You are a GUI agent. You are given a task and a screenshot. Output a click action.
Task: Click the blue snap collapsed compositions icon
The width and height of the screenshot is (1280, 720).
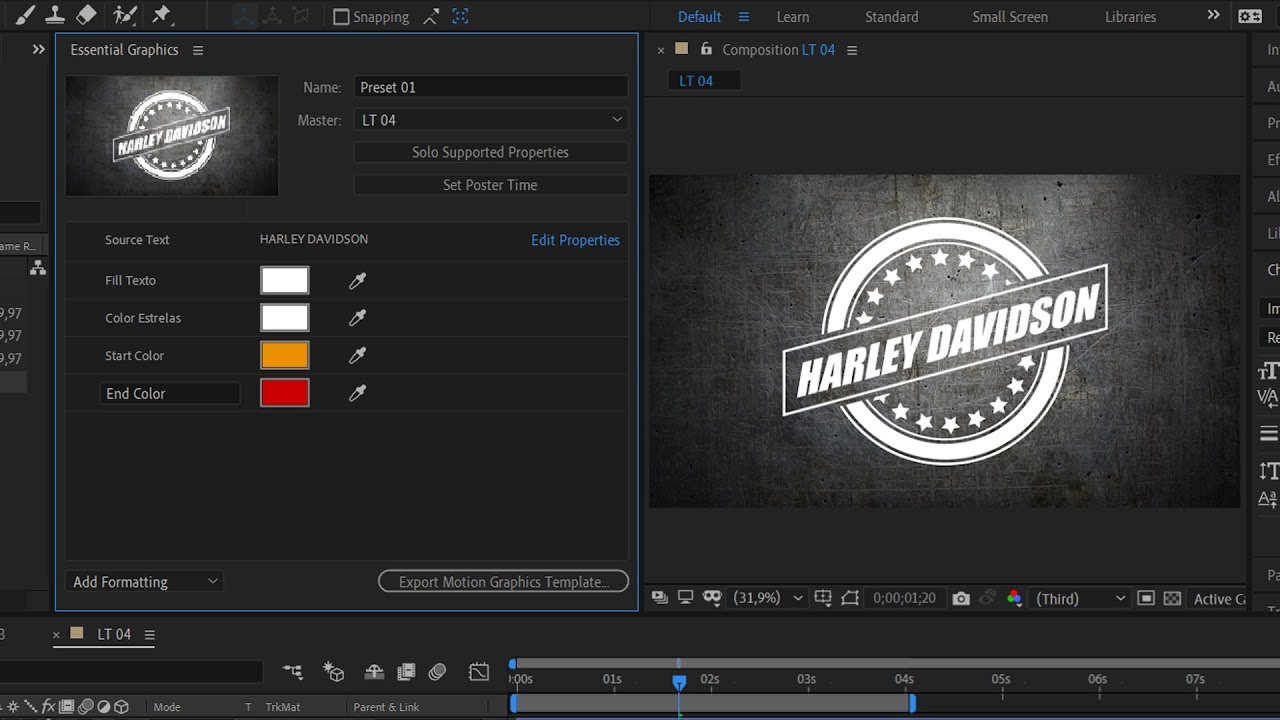click(x=460, y=16)
